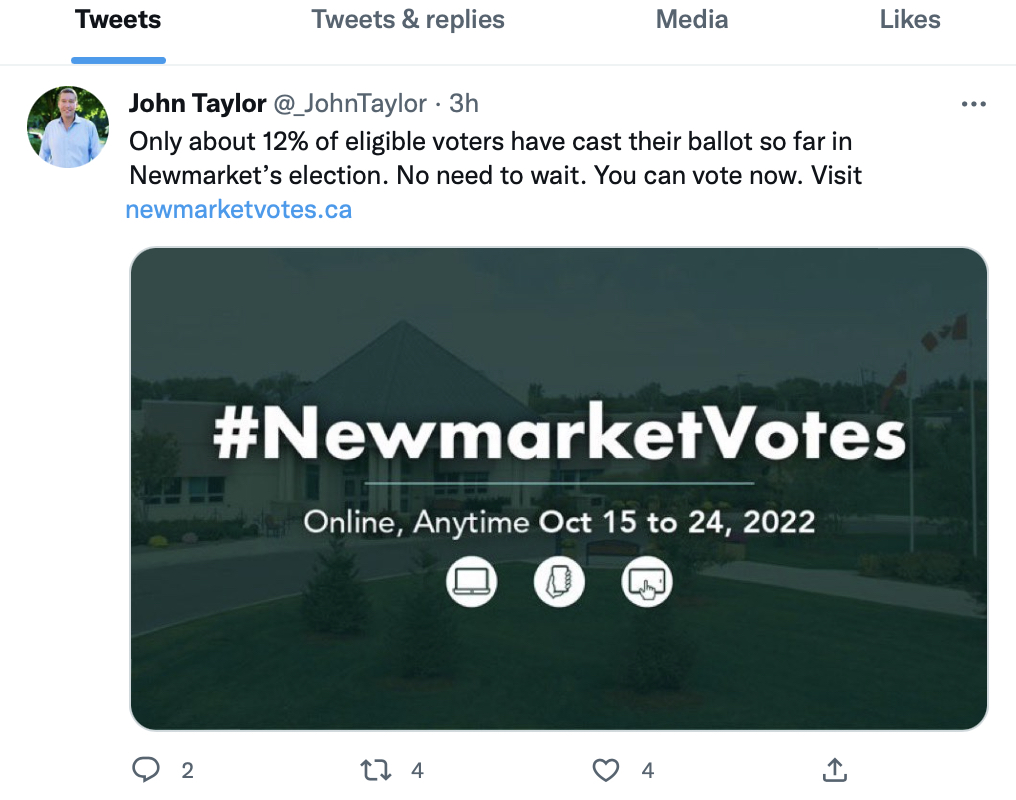Visit the newmarketvotes.ca link
The image size is (1016, 800).
coord(238,210)
